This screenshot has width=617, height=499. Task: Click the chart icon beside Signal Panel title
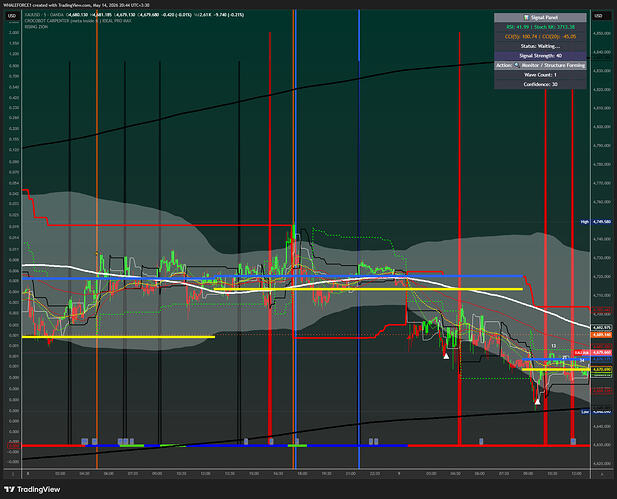[526, 17]
